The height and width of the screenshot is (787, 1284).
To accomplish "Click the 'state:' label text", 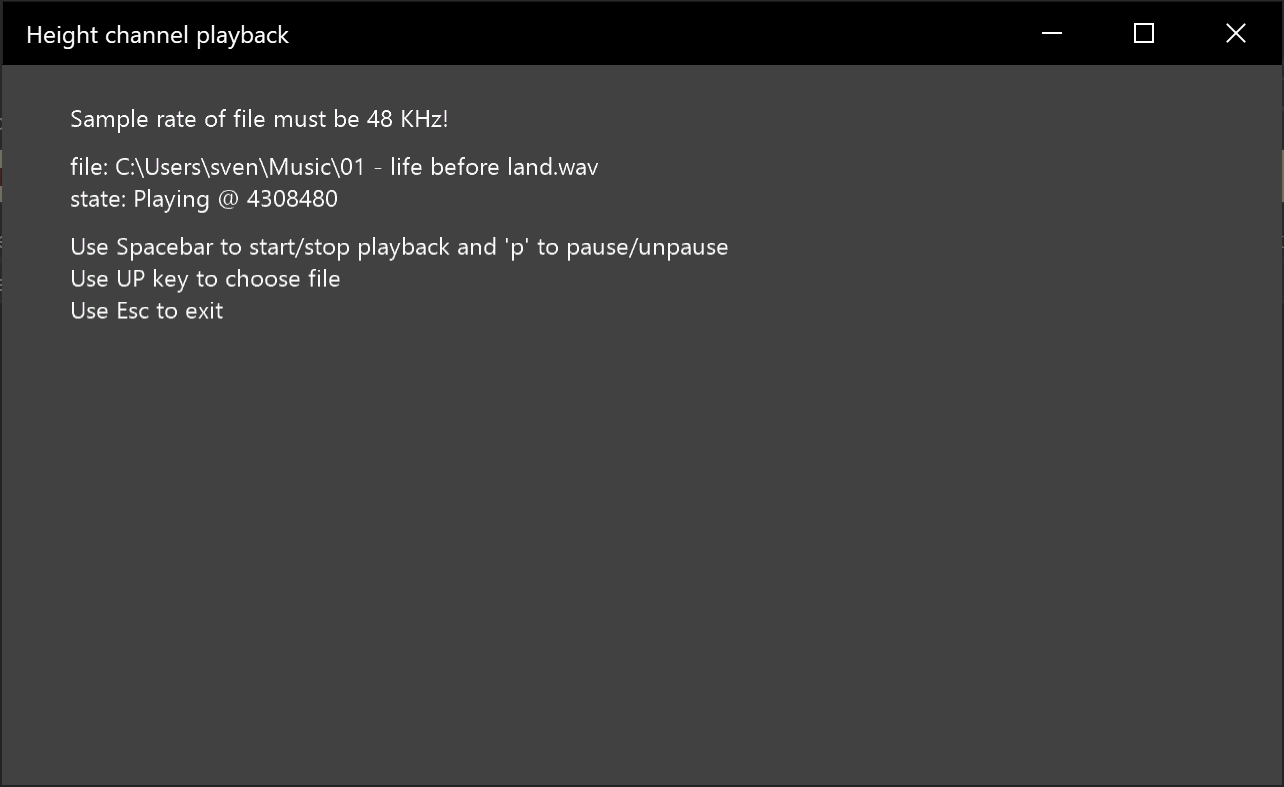I will point(98,199).
